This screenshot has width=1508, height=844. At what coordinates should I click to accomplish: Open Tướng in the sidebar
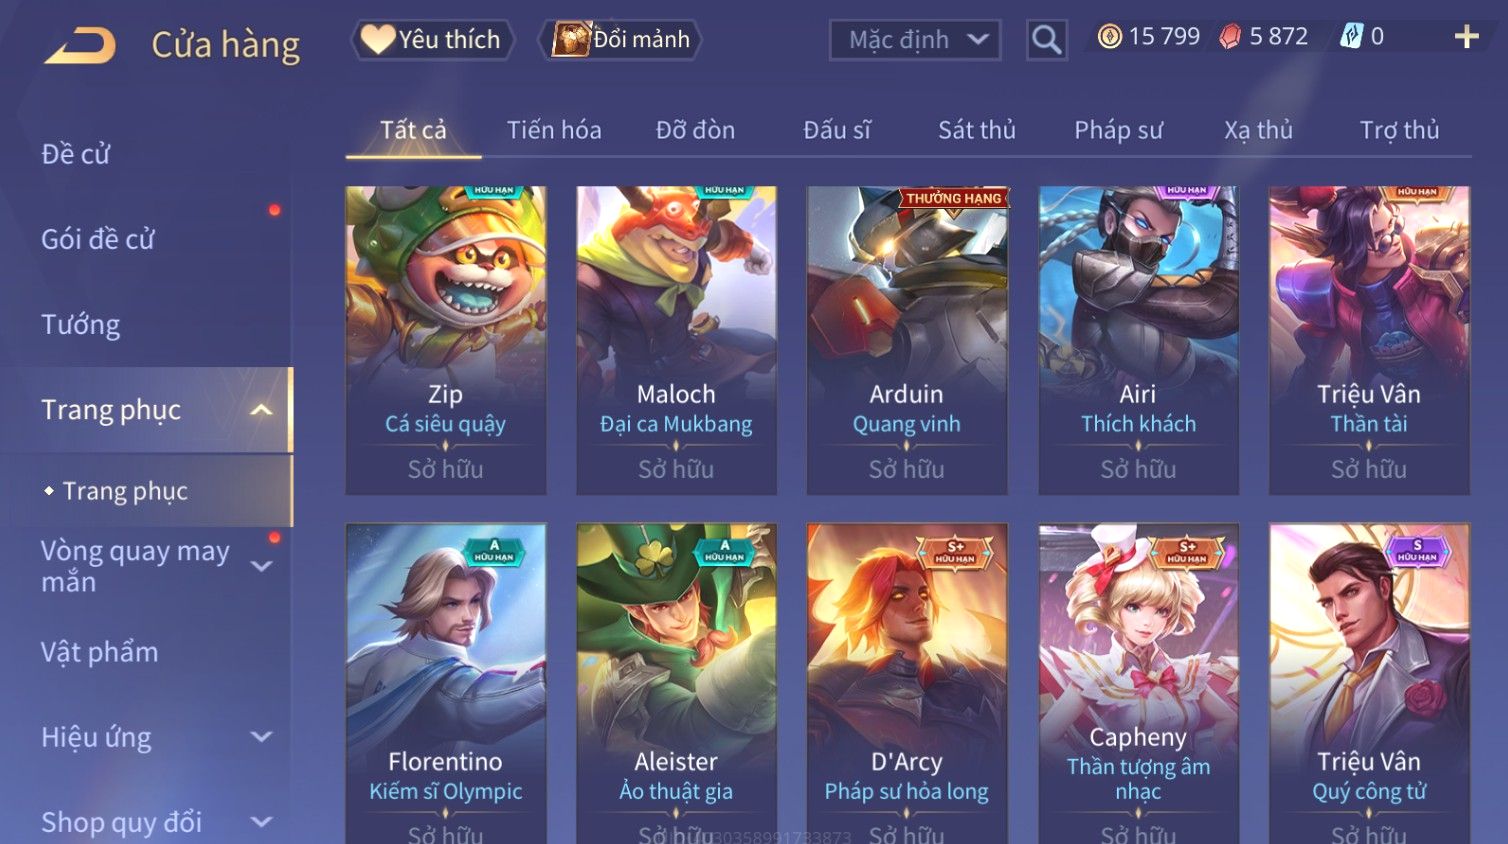click(81, 325)
